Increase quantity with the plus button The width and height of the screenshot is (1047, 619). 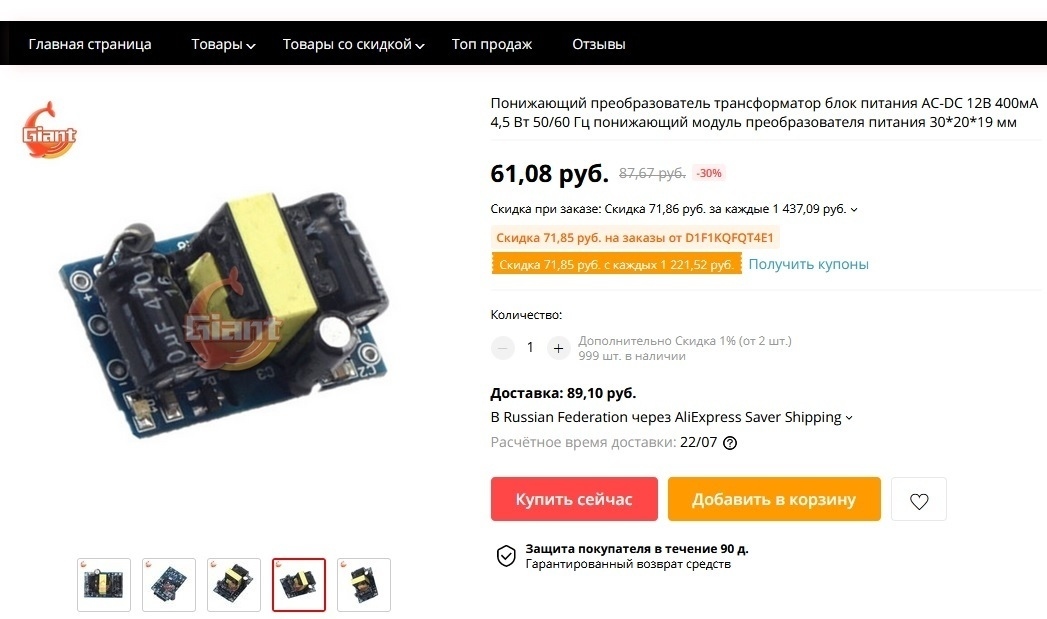pos(558,348)
